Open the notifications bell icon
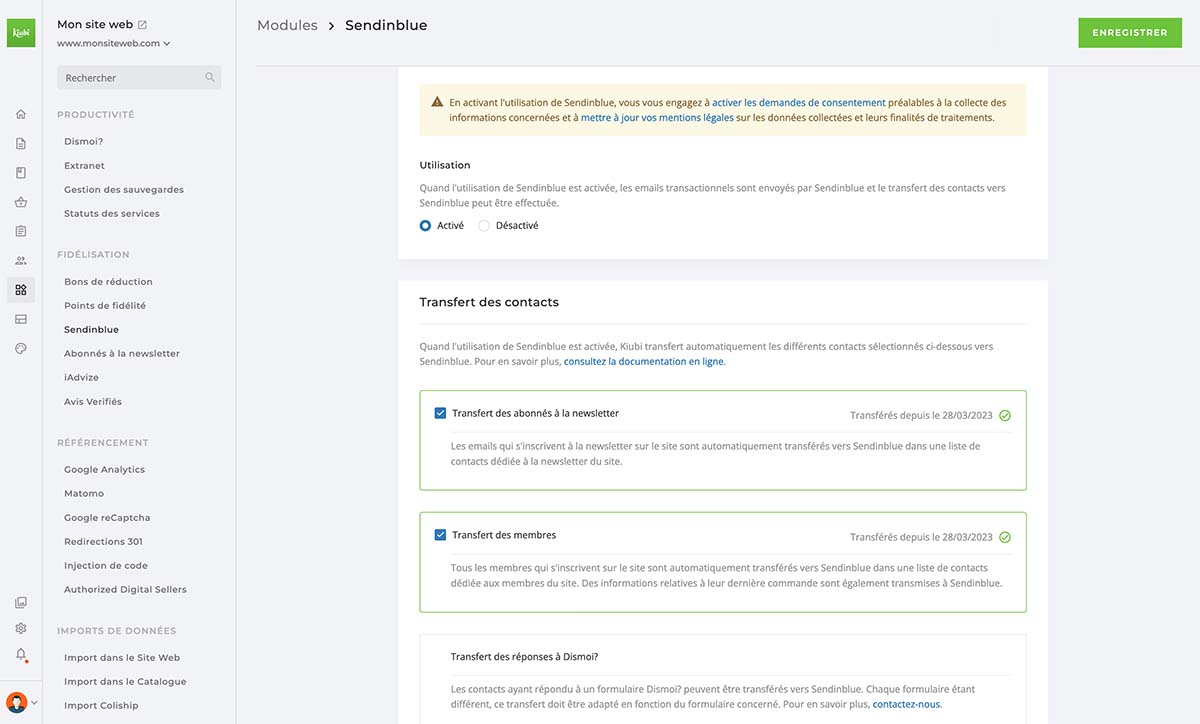This screenshot has width=1200, height=724. point(21,655)
